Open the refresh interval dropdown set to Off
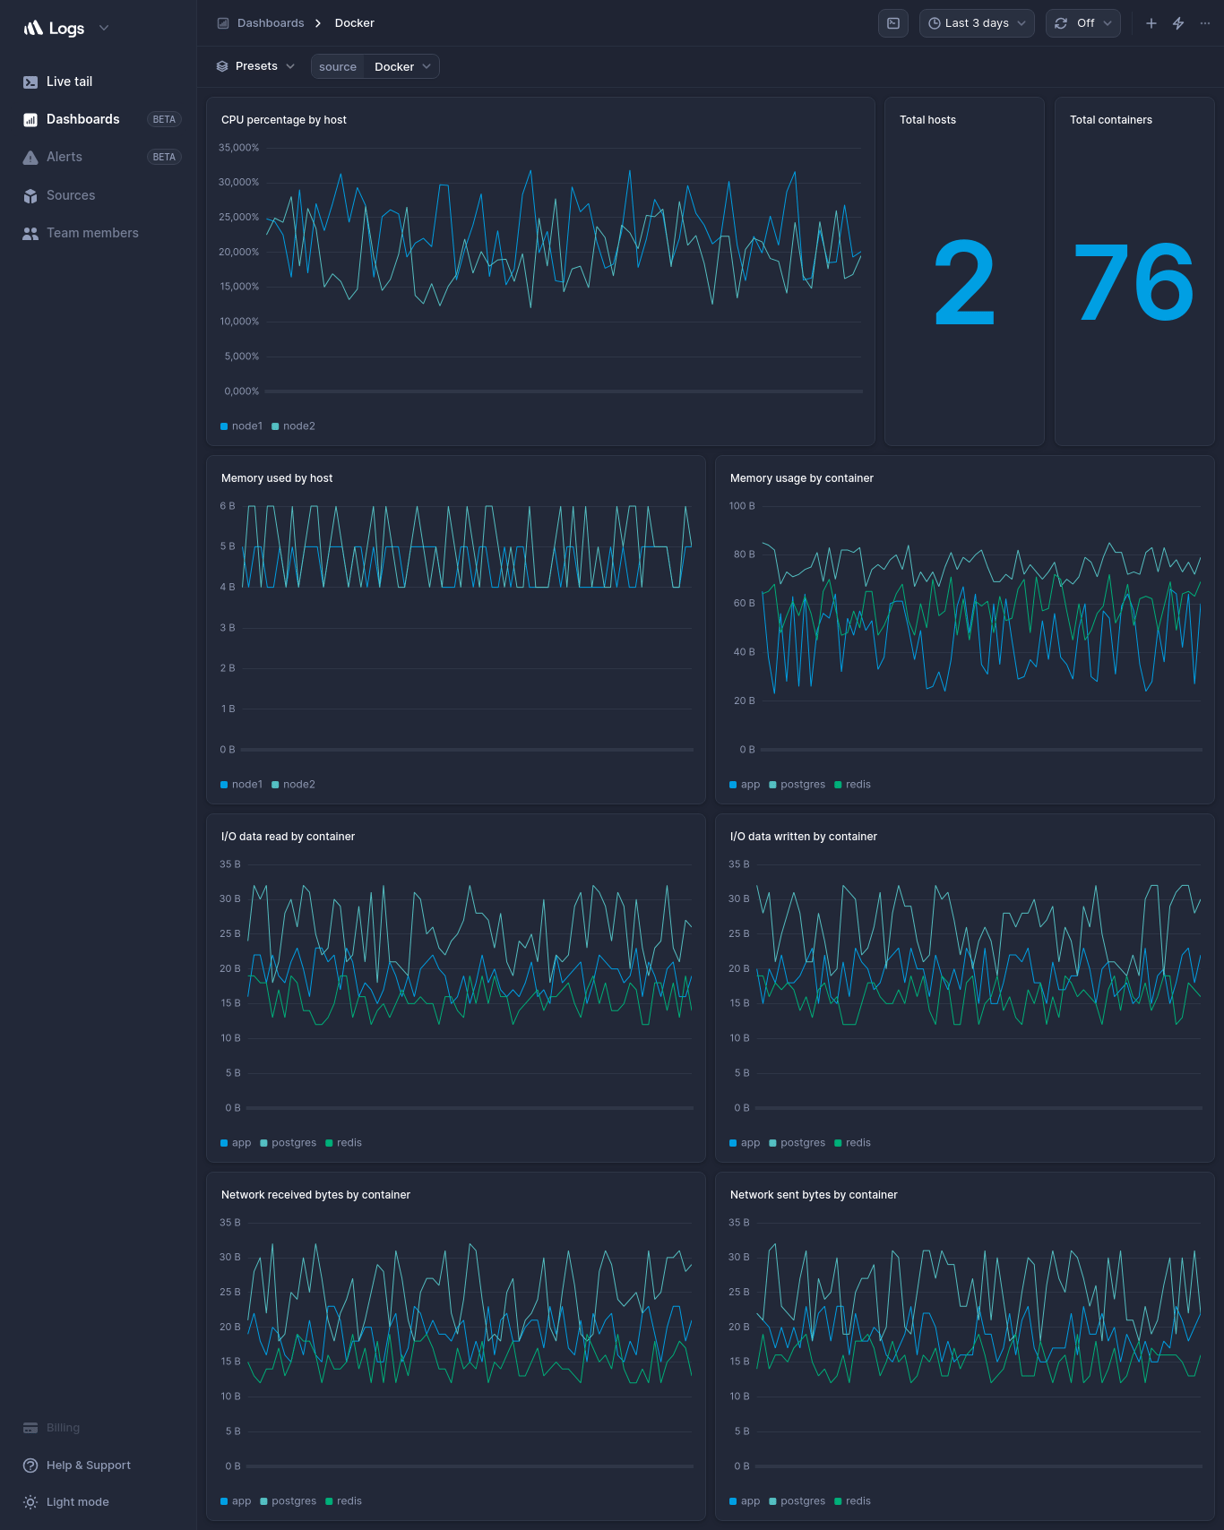This screenshot has height=1530, width=1224. point(1083,22)
